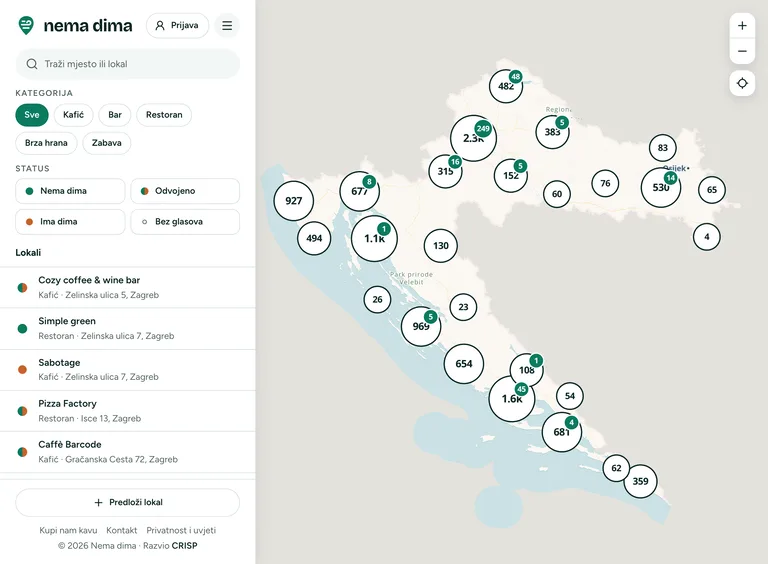The height and width of the screenshot is (564, 768).
Task: Focus the Traži mjesto ili lokal search field
Action: pos(127,64)
